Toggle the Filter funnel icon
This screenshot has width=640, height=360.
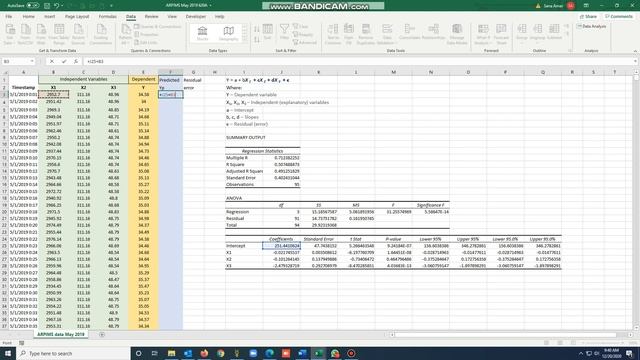point(284,32)
